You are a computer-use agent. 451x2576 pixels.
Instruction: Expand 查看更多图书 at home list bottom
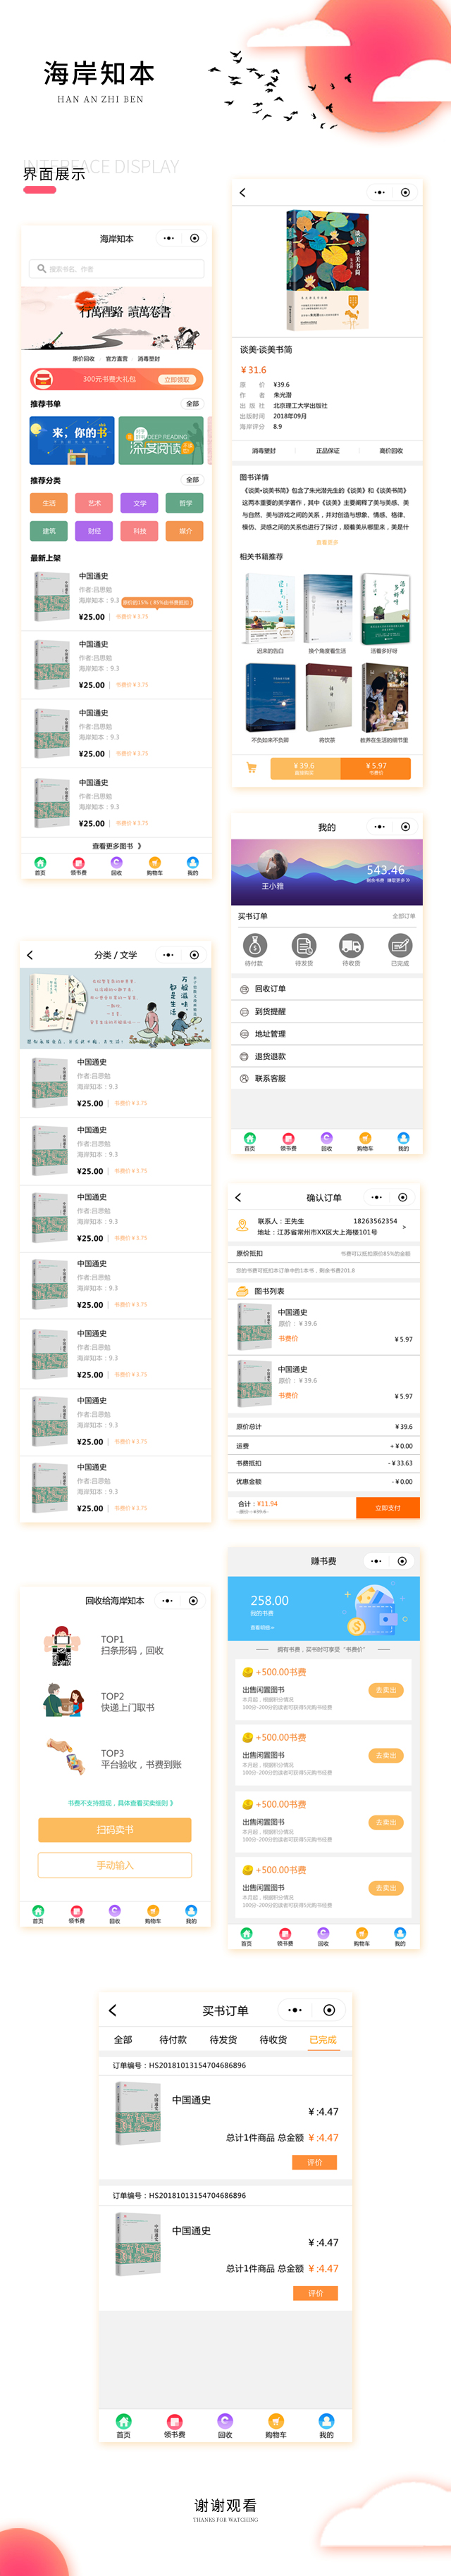tap(117, 846)
